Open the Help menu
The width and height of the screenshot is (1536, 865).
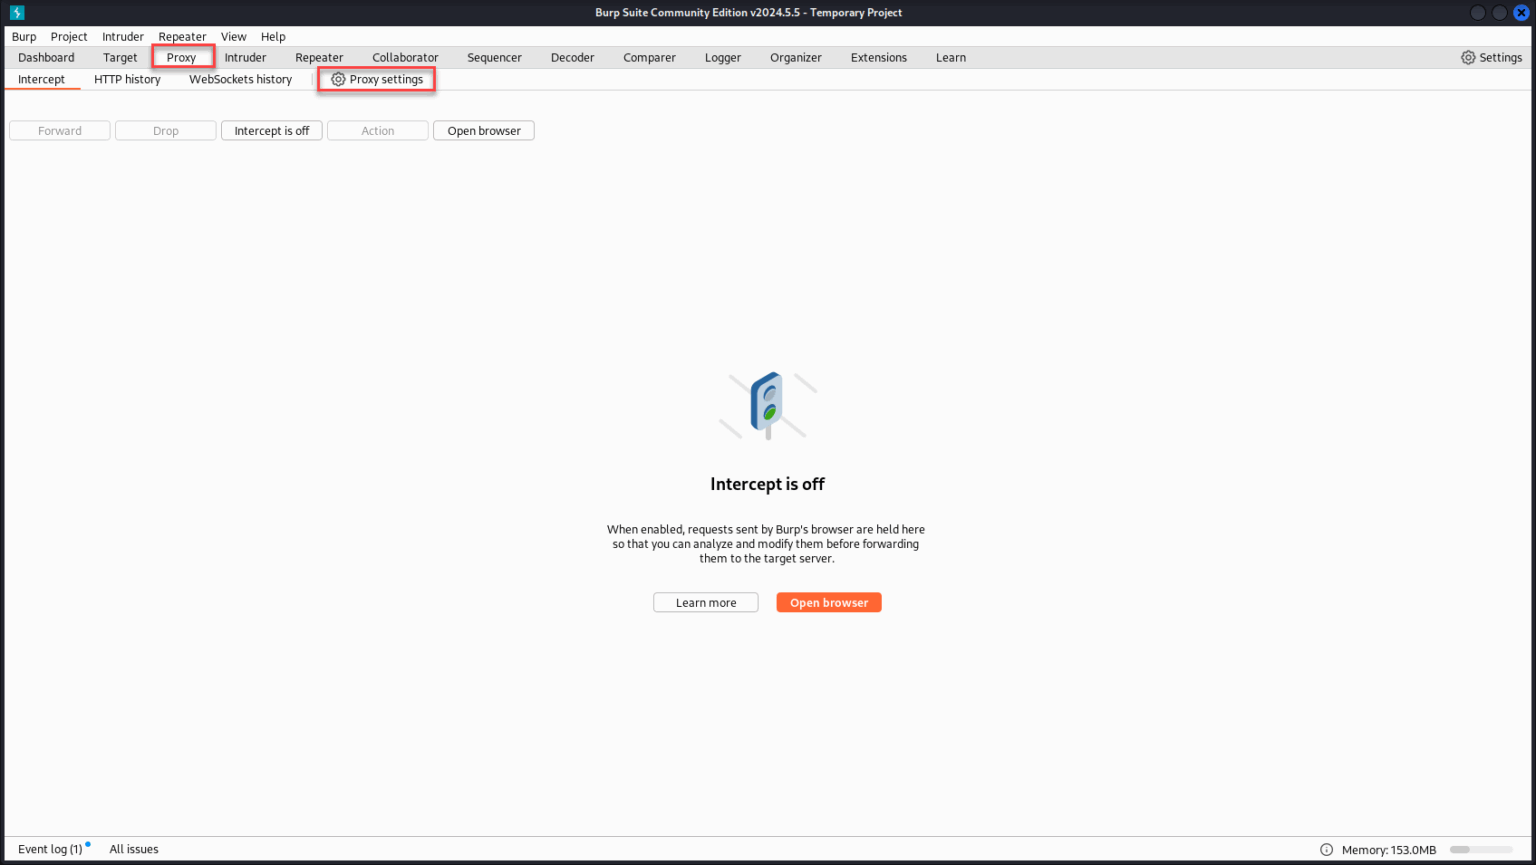tap(273, 36)
